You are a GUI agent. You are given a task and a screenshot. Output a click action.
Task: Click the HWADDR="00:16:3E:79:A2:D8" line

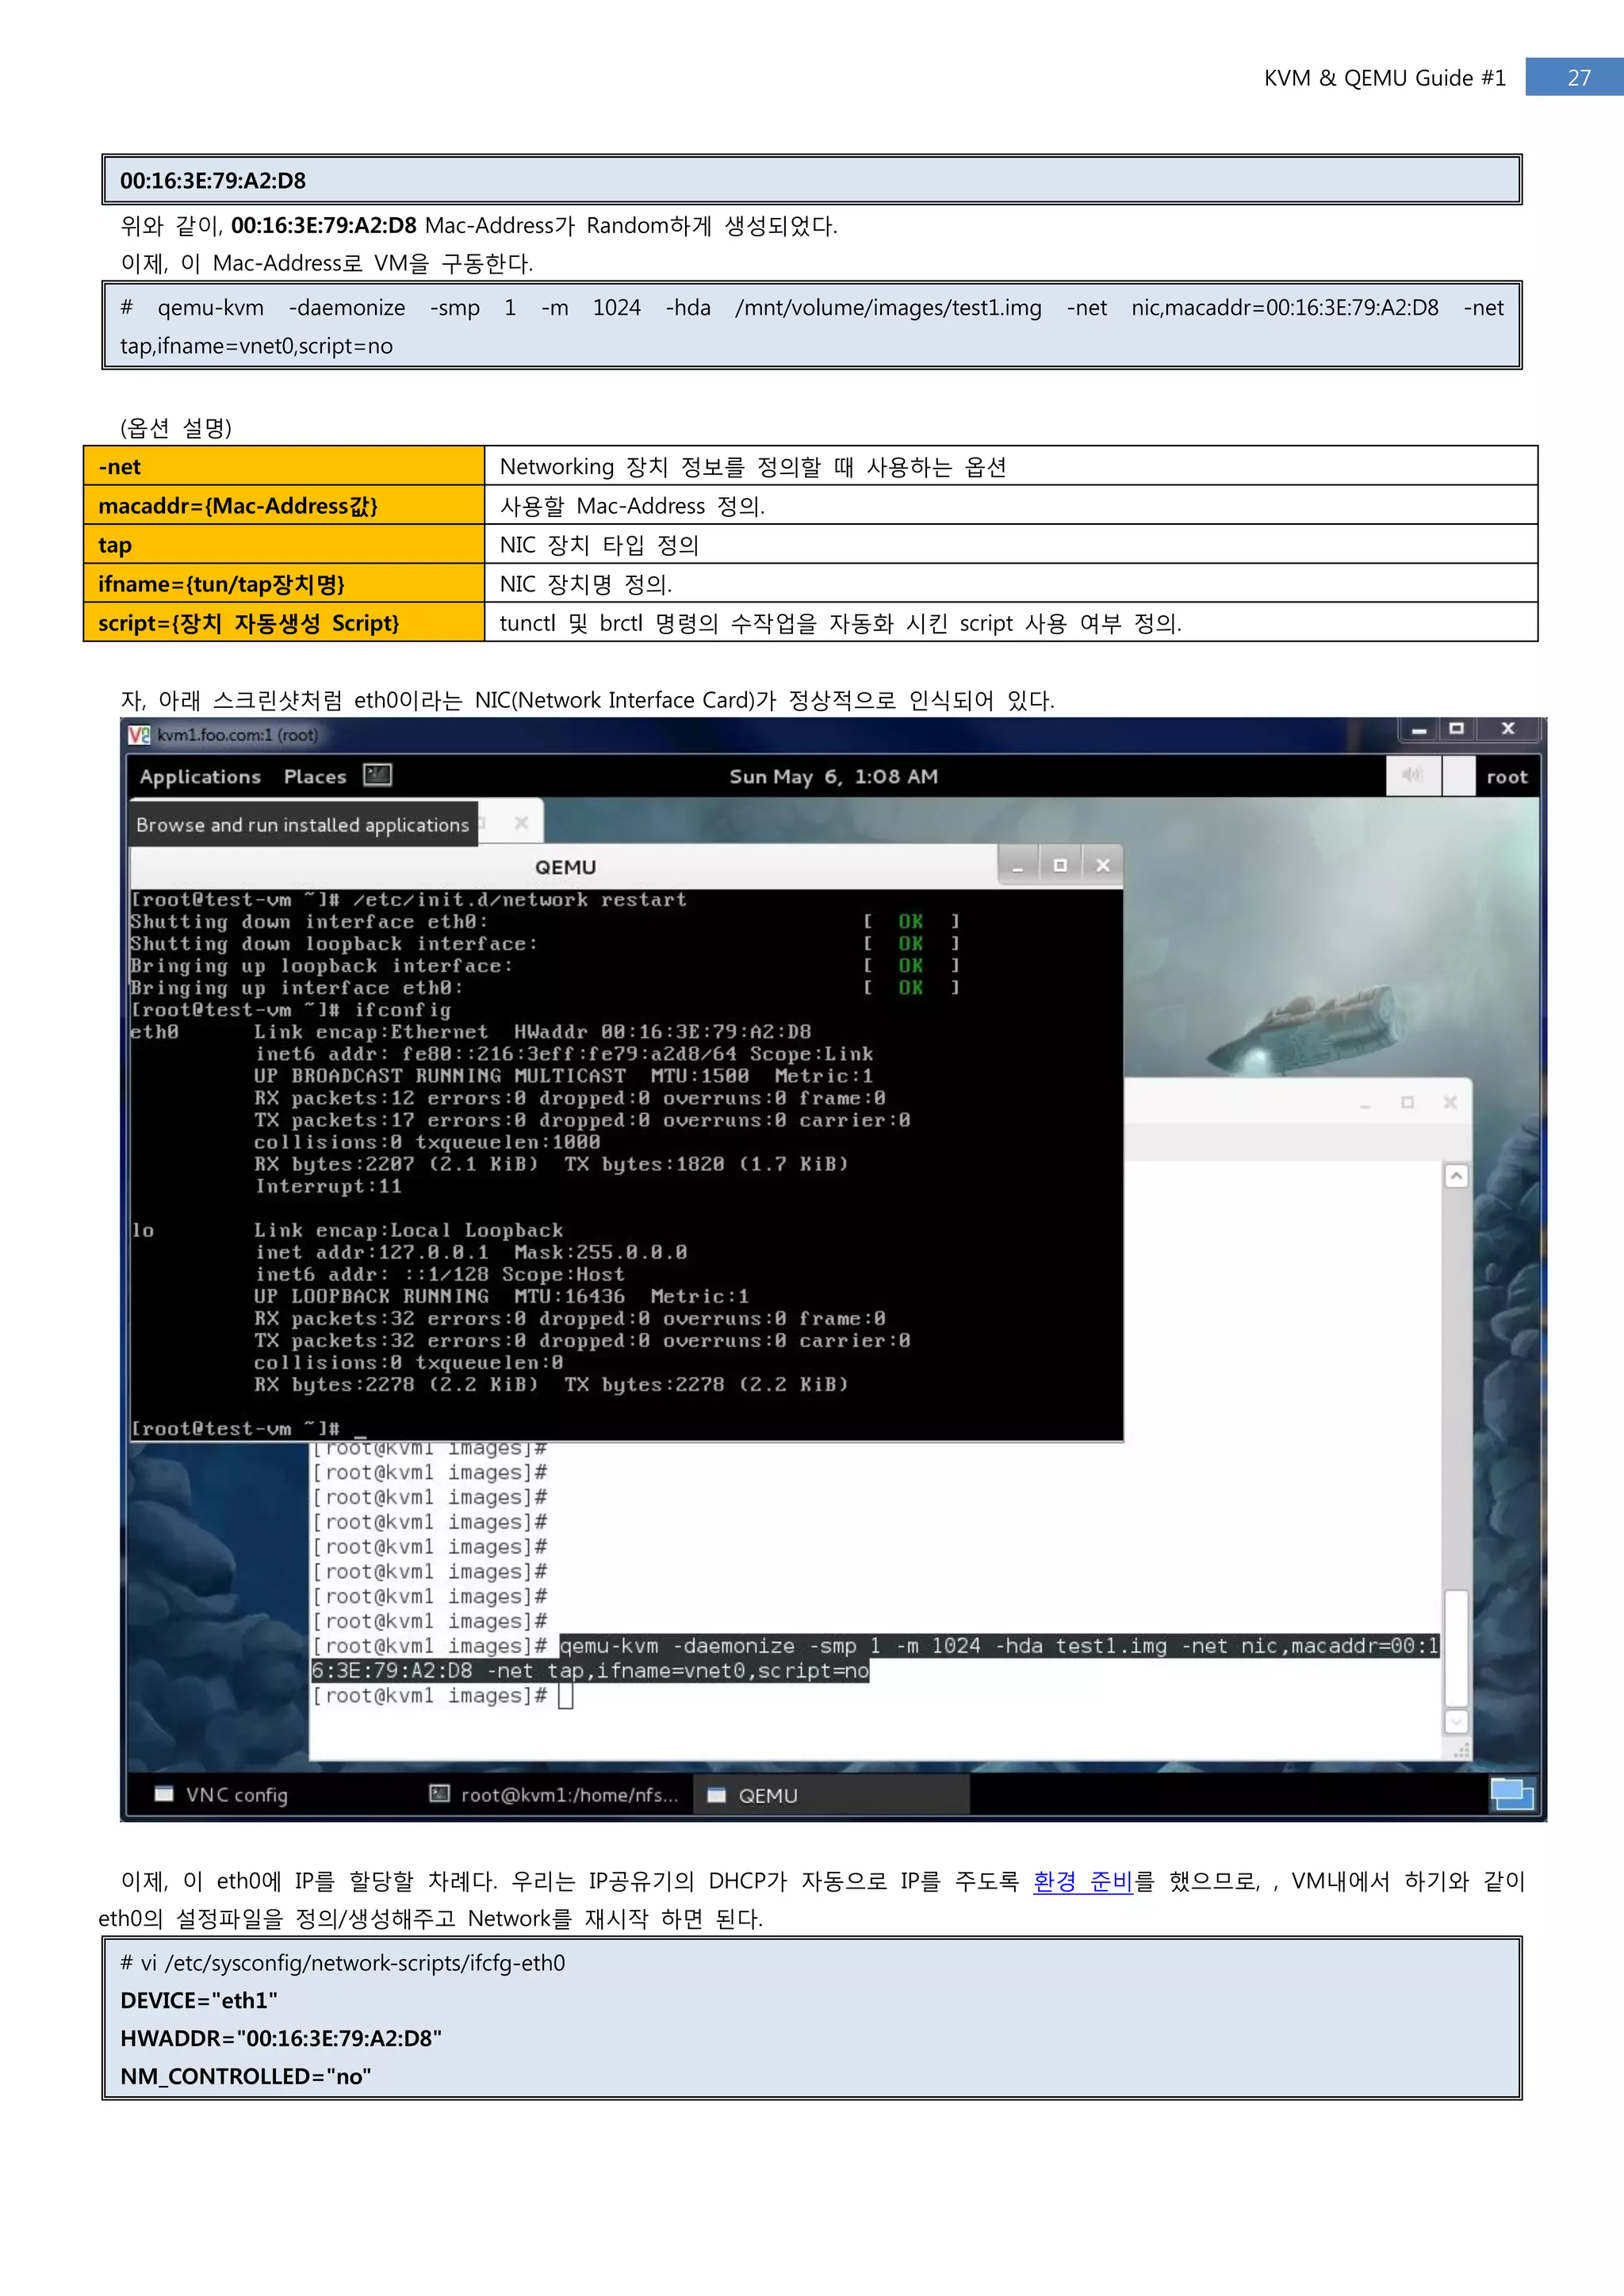coord(281,2038)
